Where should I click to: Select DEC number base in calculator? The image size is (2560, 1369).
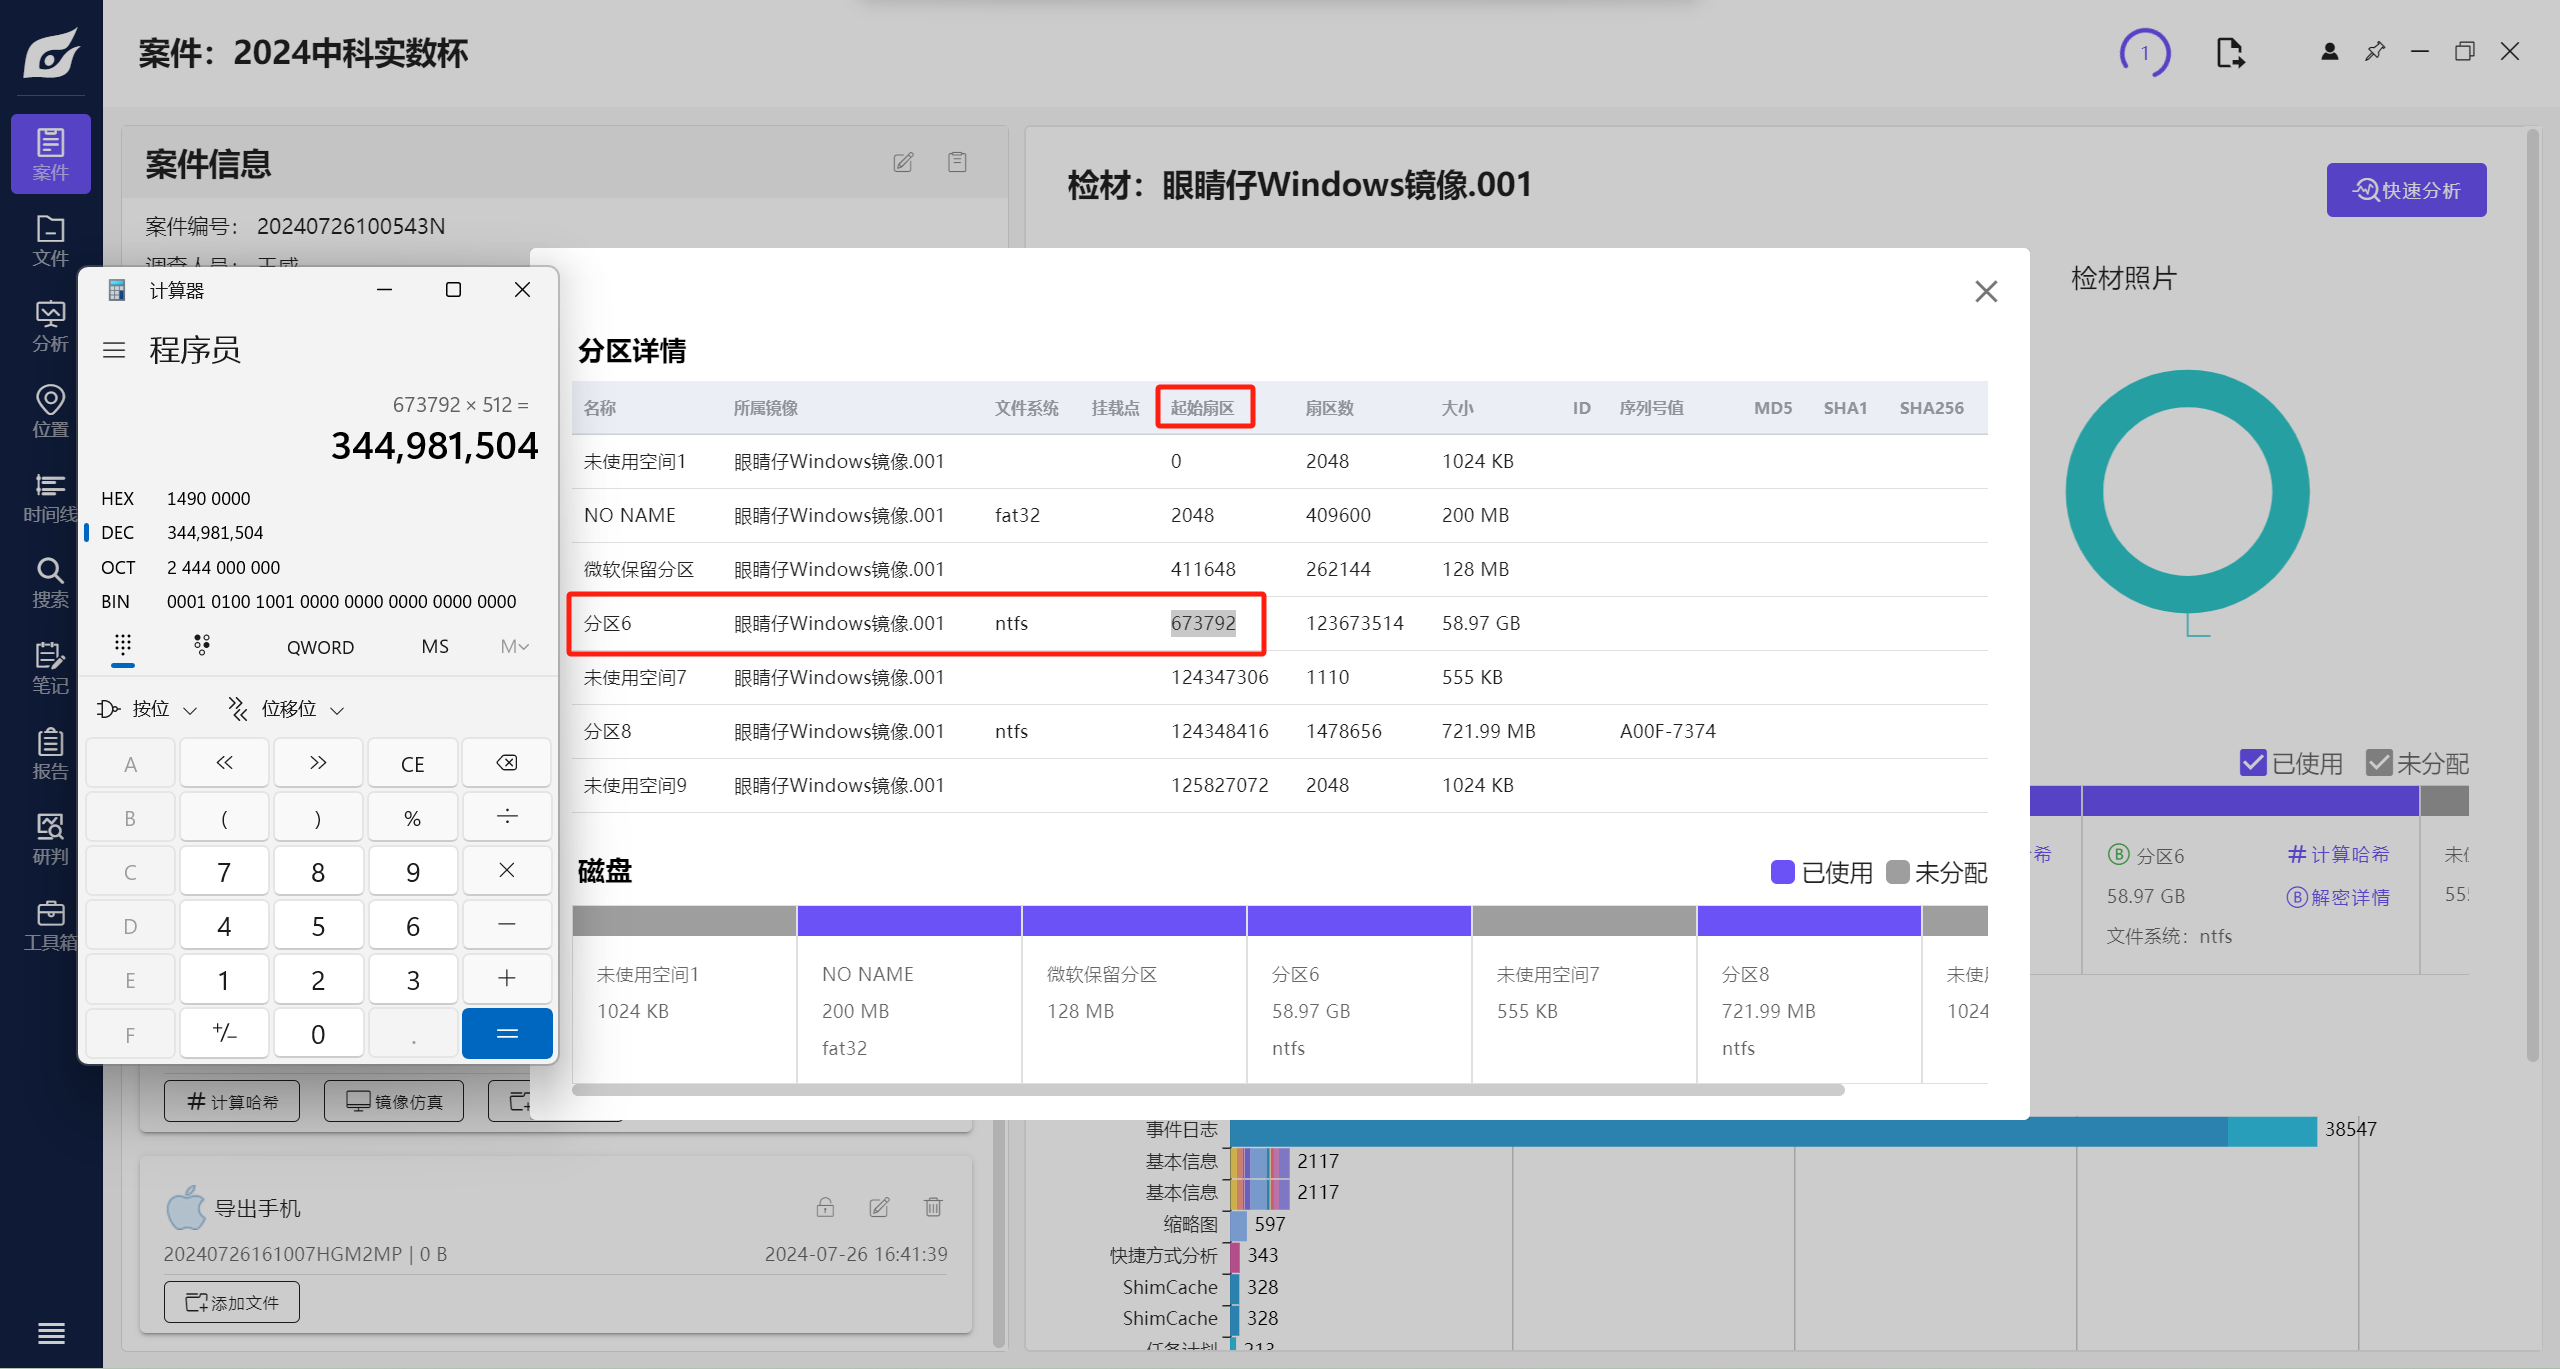coord(117,533)
